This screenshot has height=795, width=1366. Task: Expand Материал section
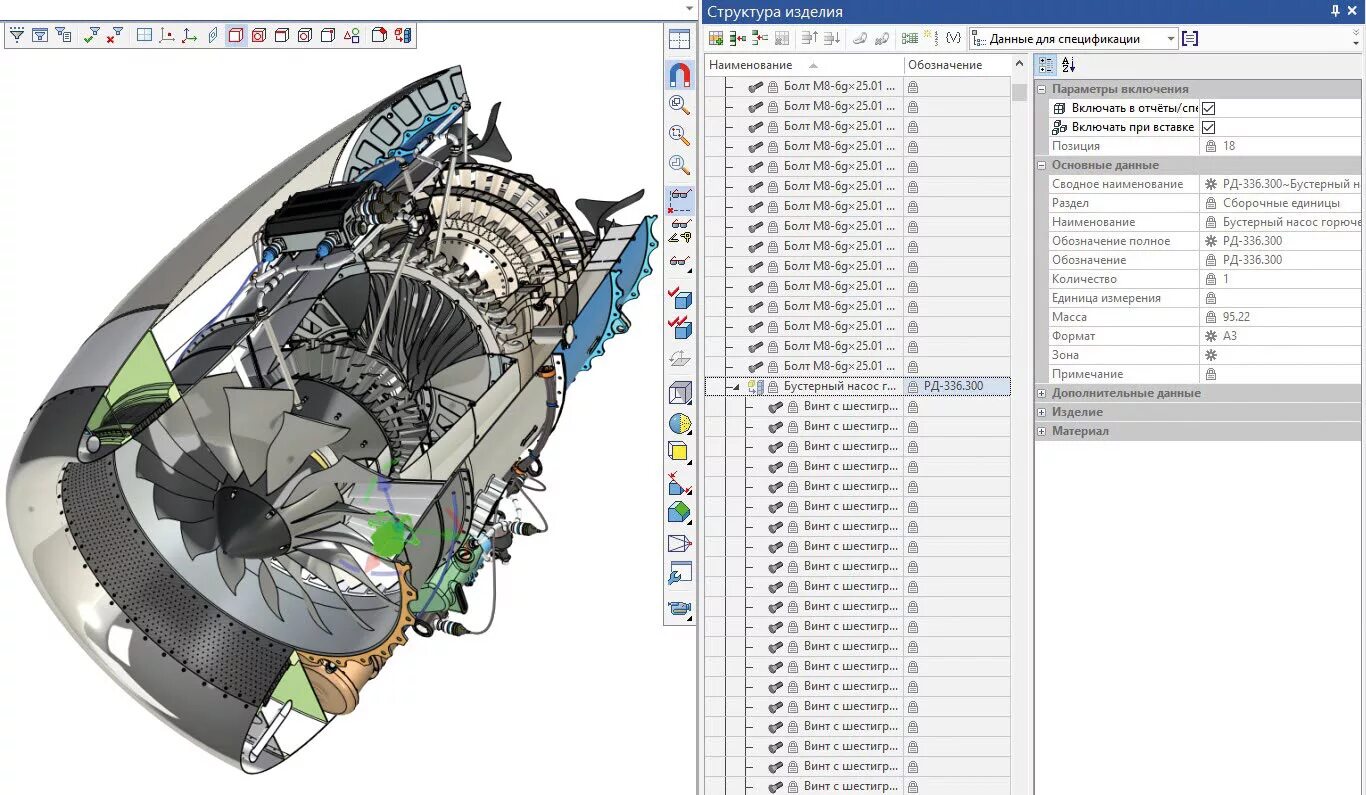[x=1041, y=431]
